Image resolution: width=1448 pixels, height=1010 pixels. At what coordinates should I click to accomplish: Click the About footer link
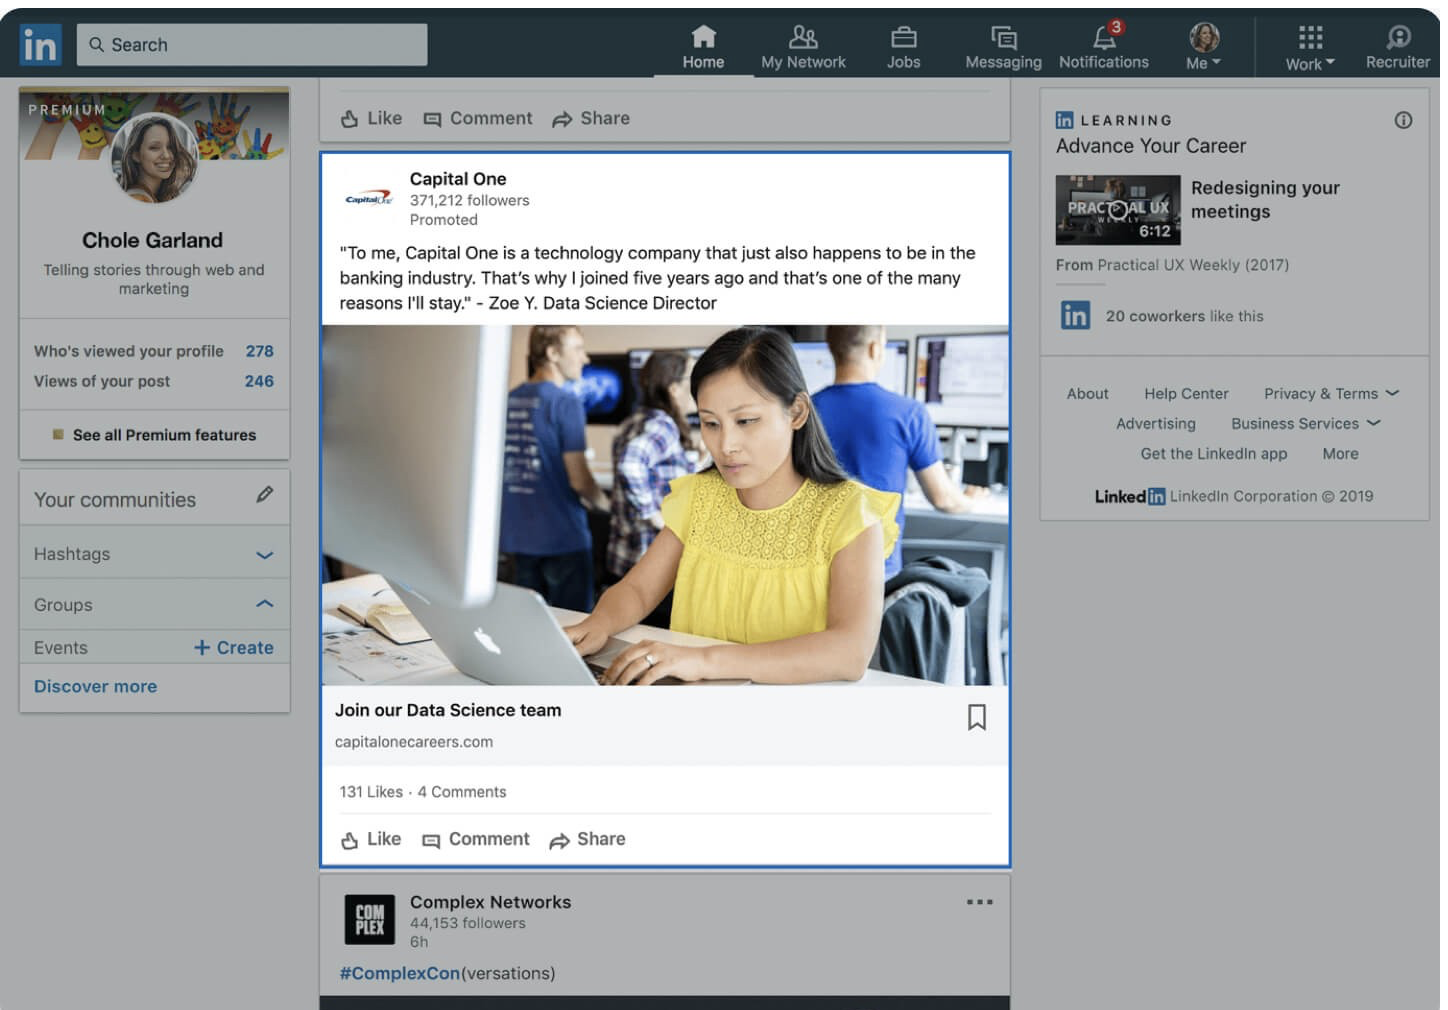click(x=1087, y=394)
